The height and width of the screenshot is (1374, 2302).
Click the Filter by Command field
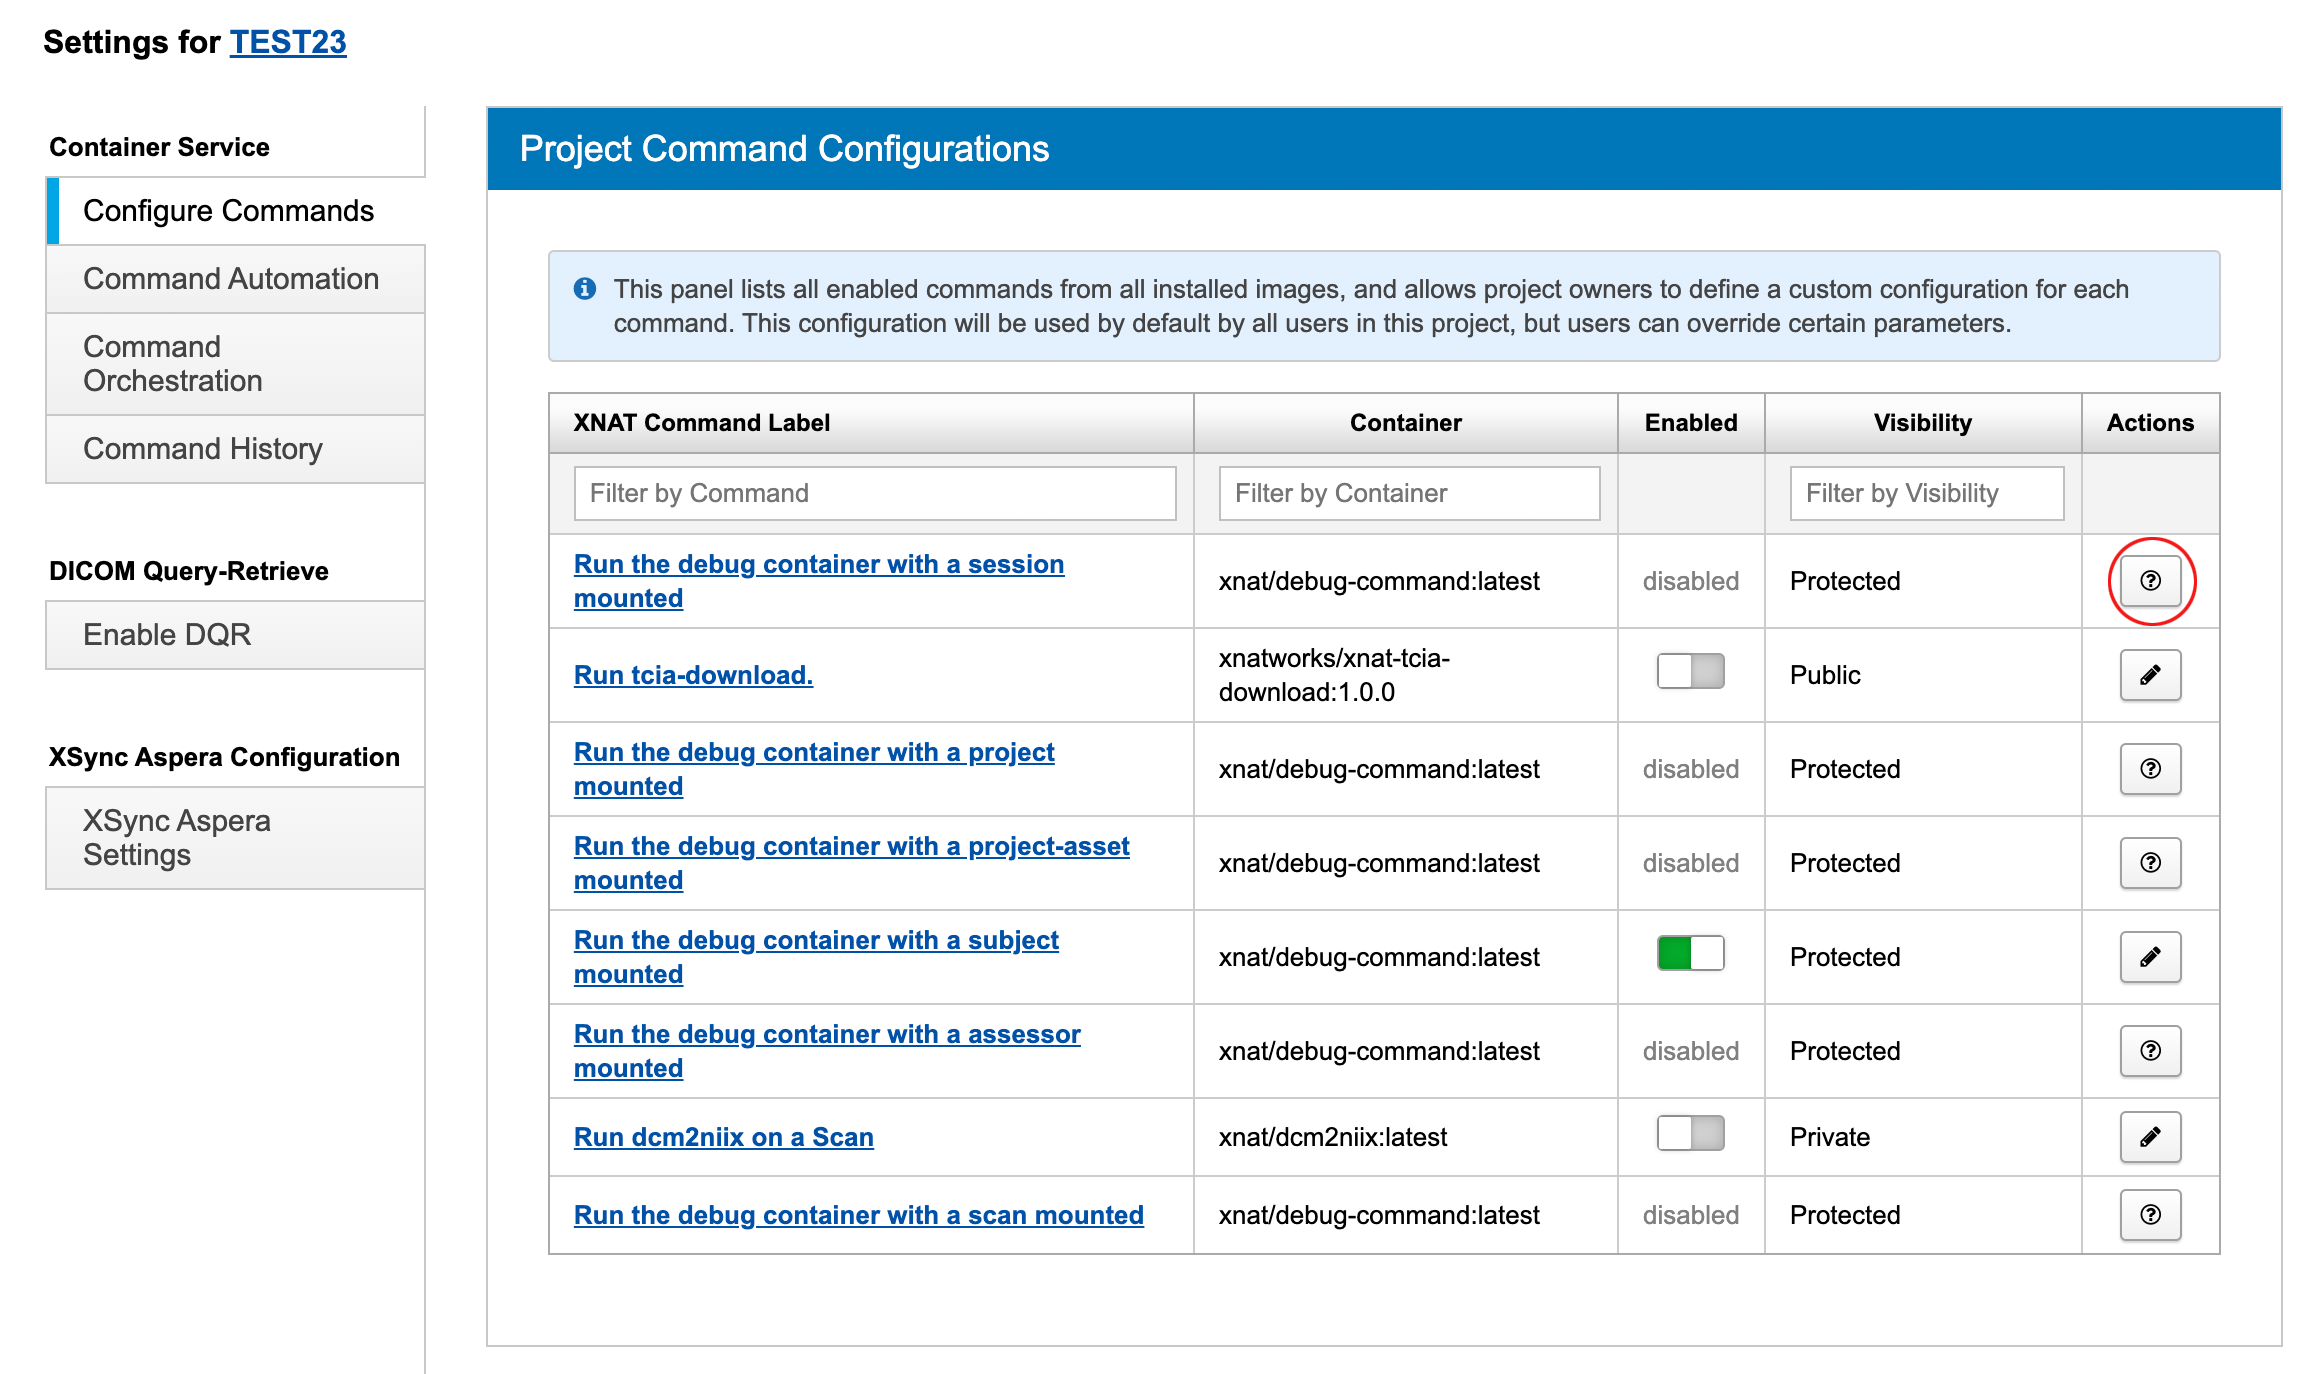[x=874, y=493]
